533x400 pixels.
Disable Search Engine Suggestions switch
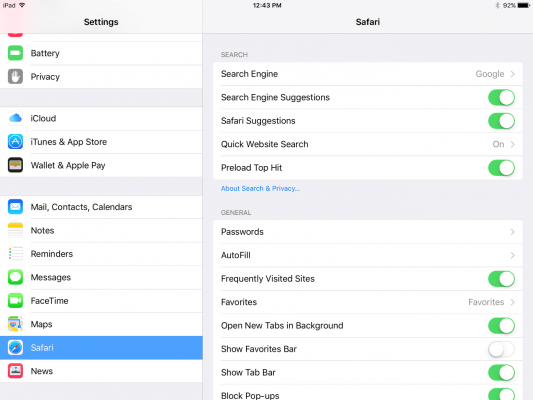coord(501,98)
